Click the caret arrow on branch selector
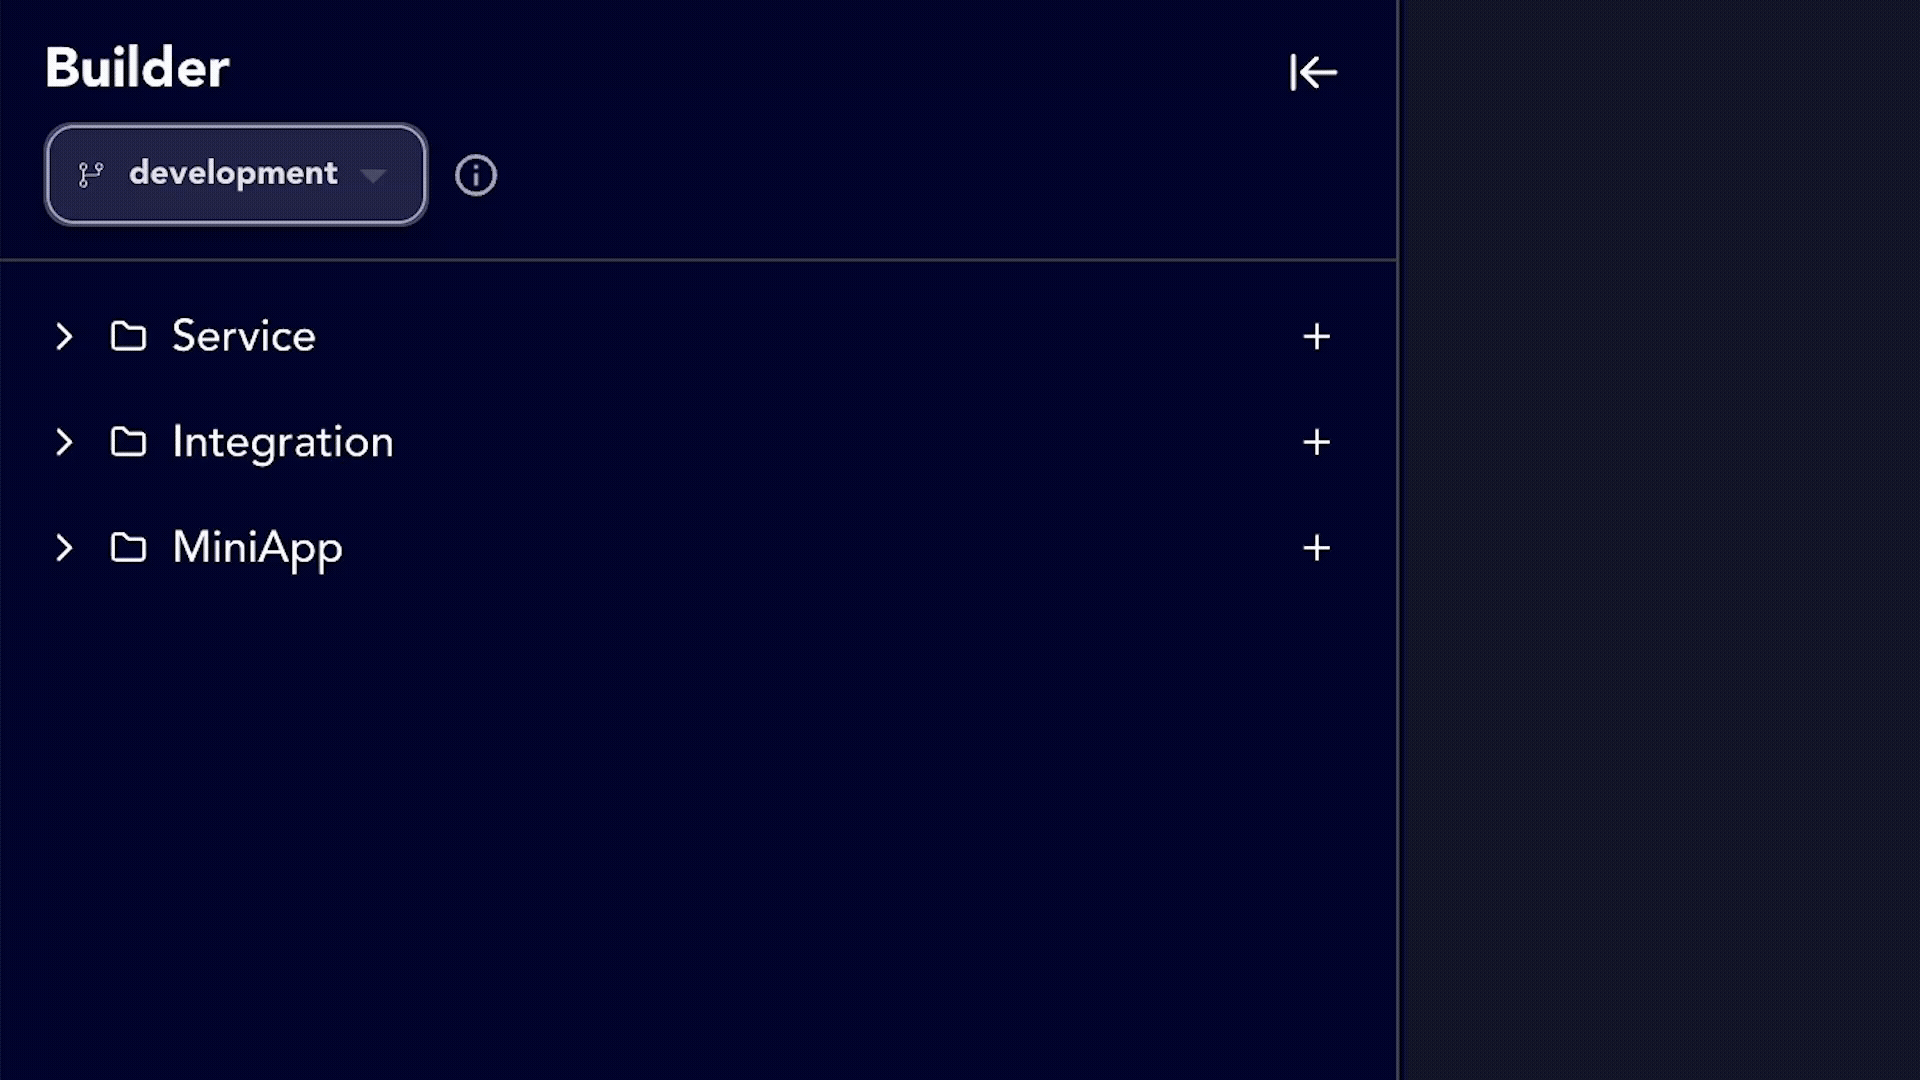1920x1080 pixels. pos(373,176)
